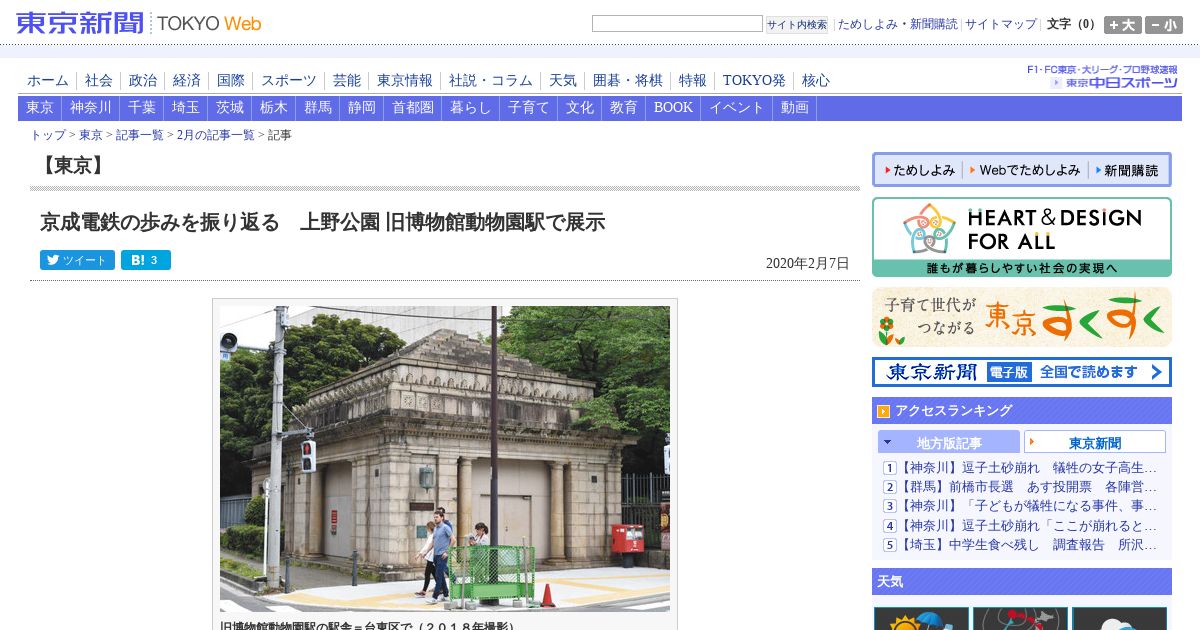Select the 教育 tab
1200x630 pixels.
pyautogui.click(x=624, y=108)
